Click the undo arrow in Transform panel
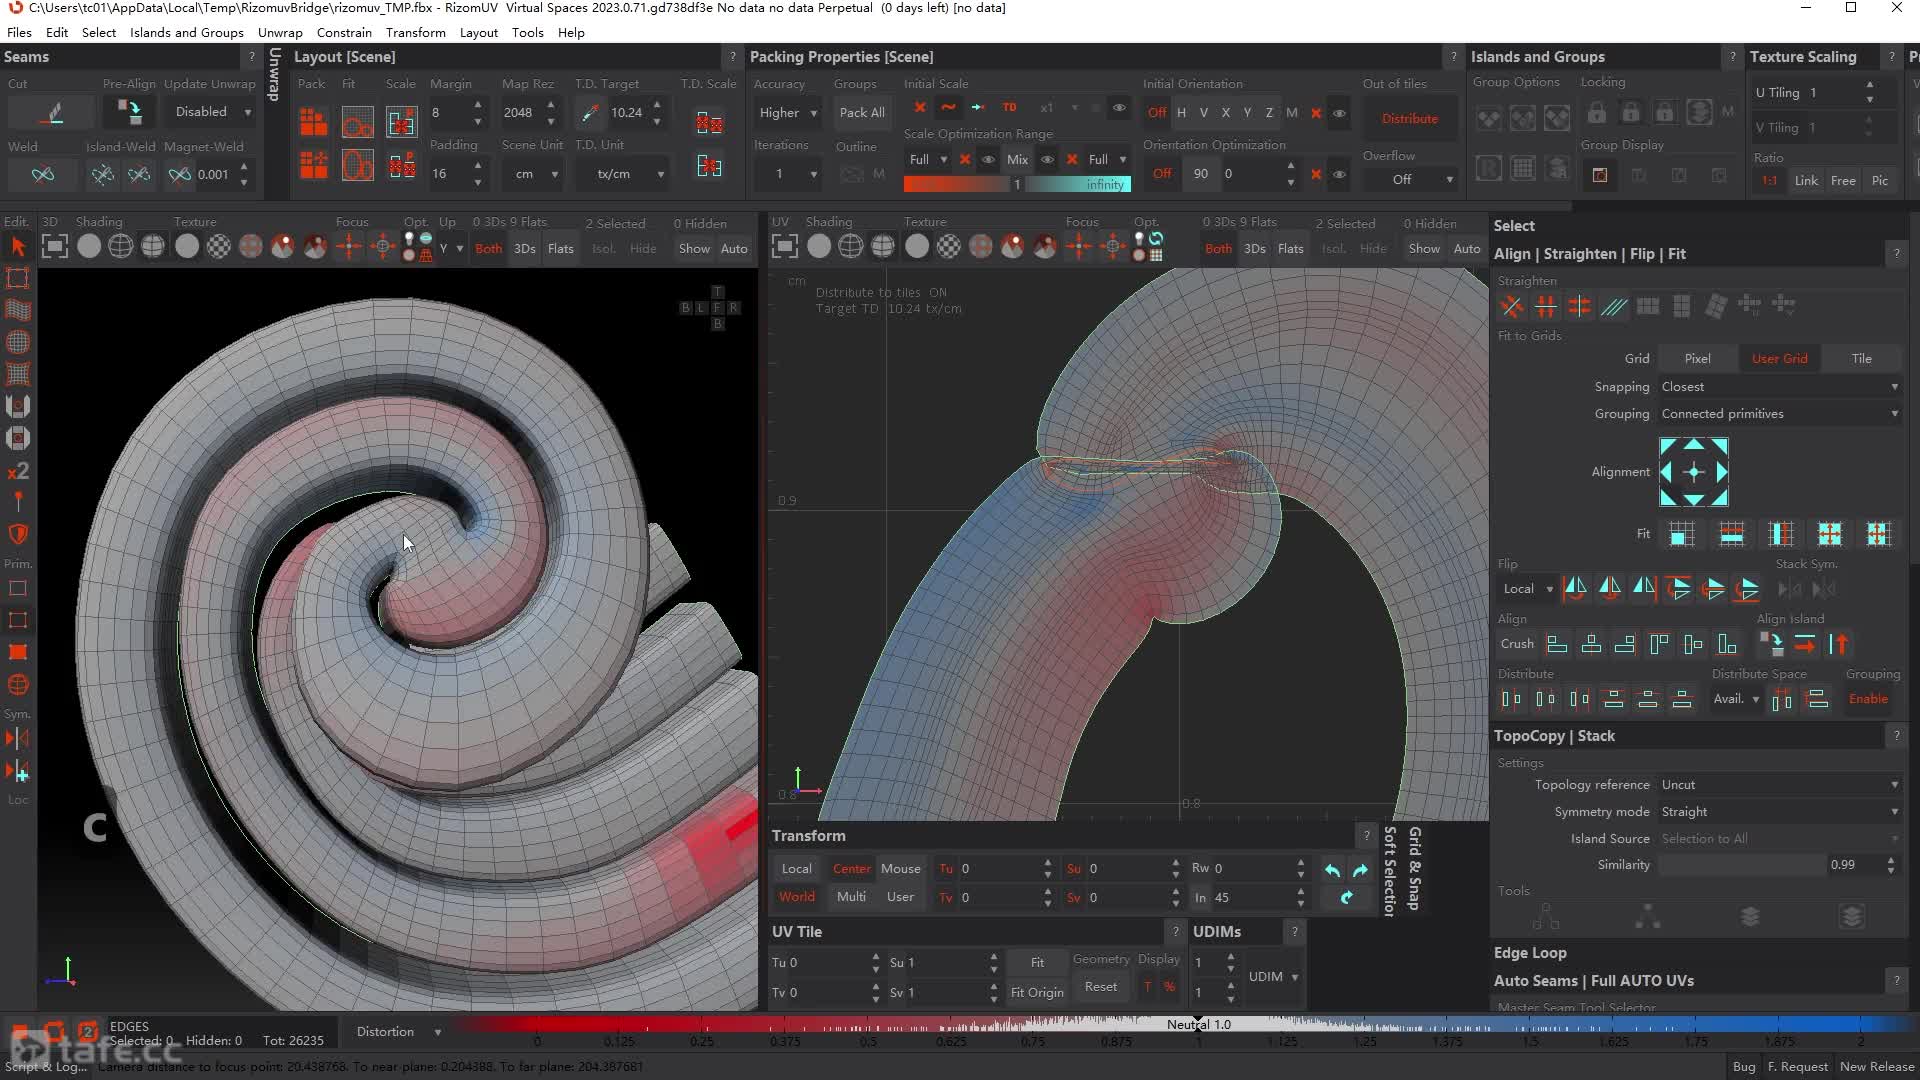Screen dimensions: 1920x1080 pyautogui.click(x=1332, y=870)
